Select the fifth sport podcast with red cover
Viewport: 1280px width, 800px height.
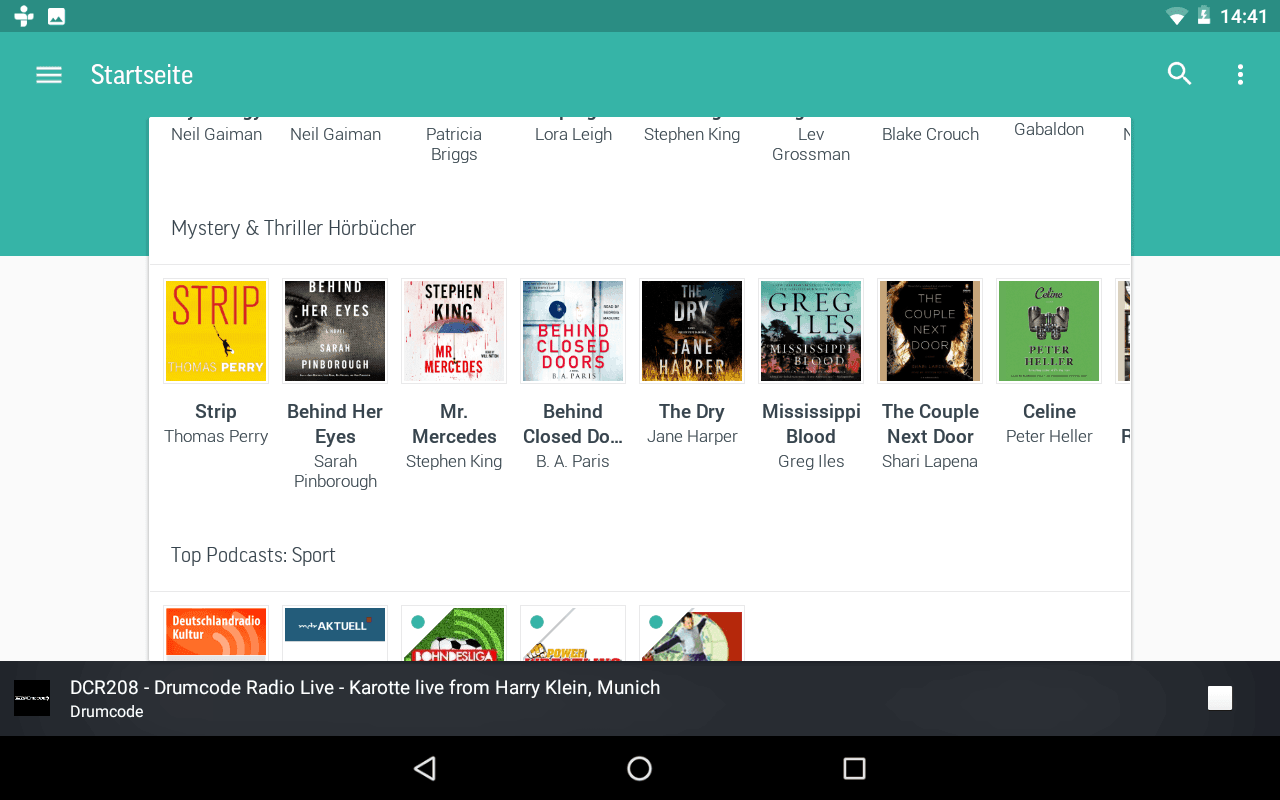692,633
